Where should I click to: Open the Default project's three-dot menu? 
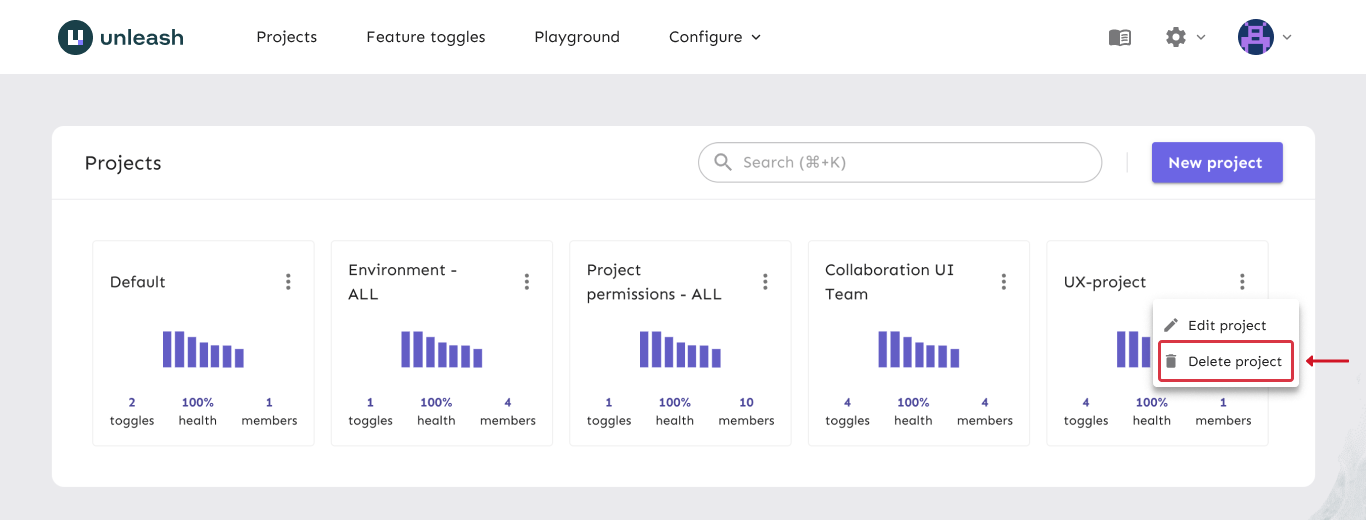coord(288,282)
